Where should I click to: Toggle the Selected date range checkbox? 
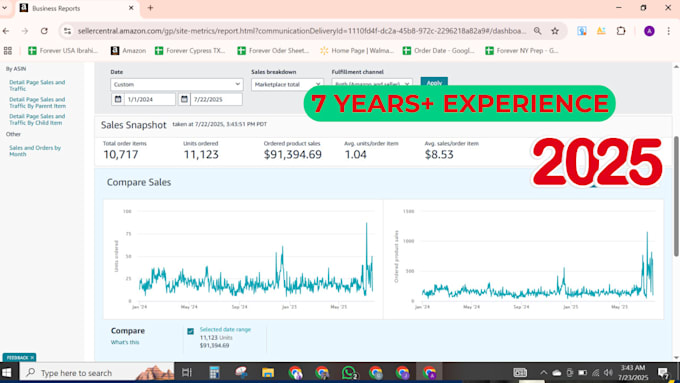190,331
